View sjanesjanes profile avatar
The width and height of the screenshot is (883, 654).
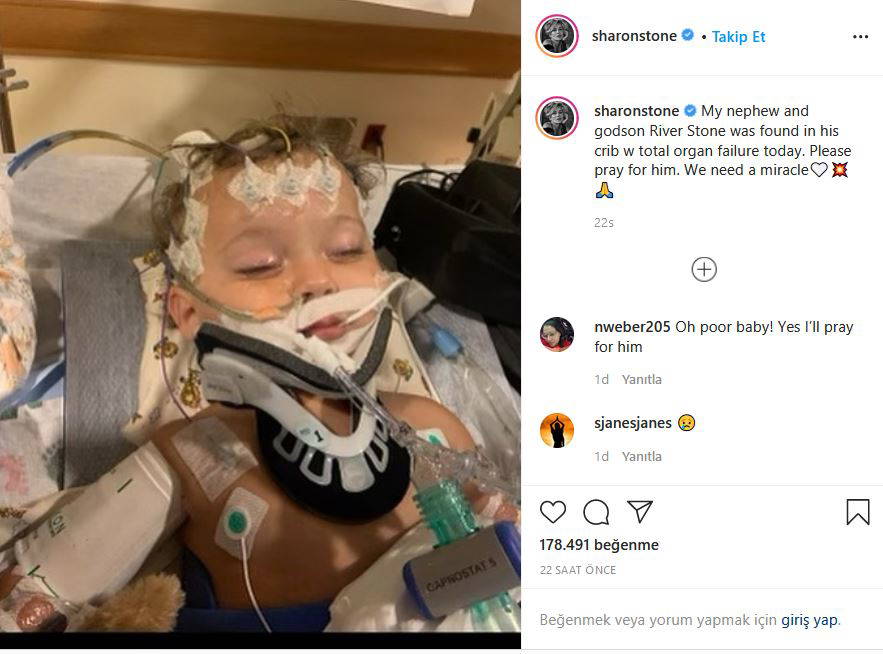tap(557, 430)
